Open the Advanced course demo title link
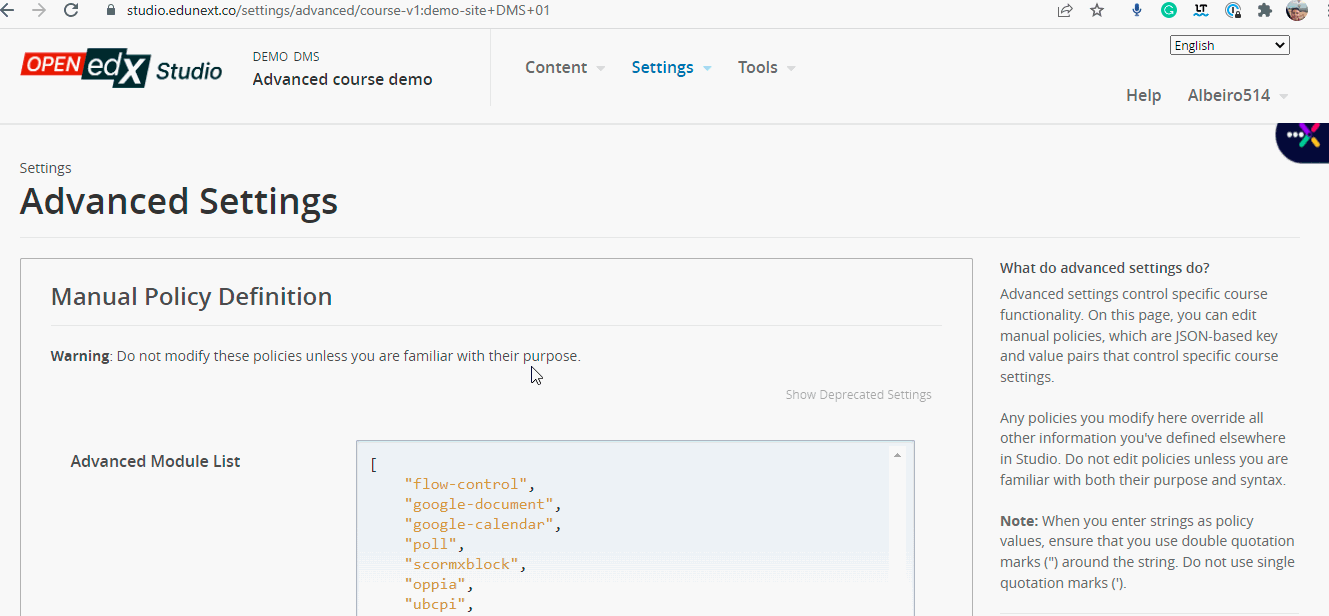The width and height of the screenshot is (1329, 616). coord(342,80)
